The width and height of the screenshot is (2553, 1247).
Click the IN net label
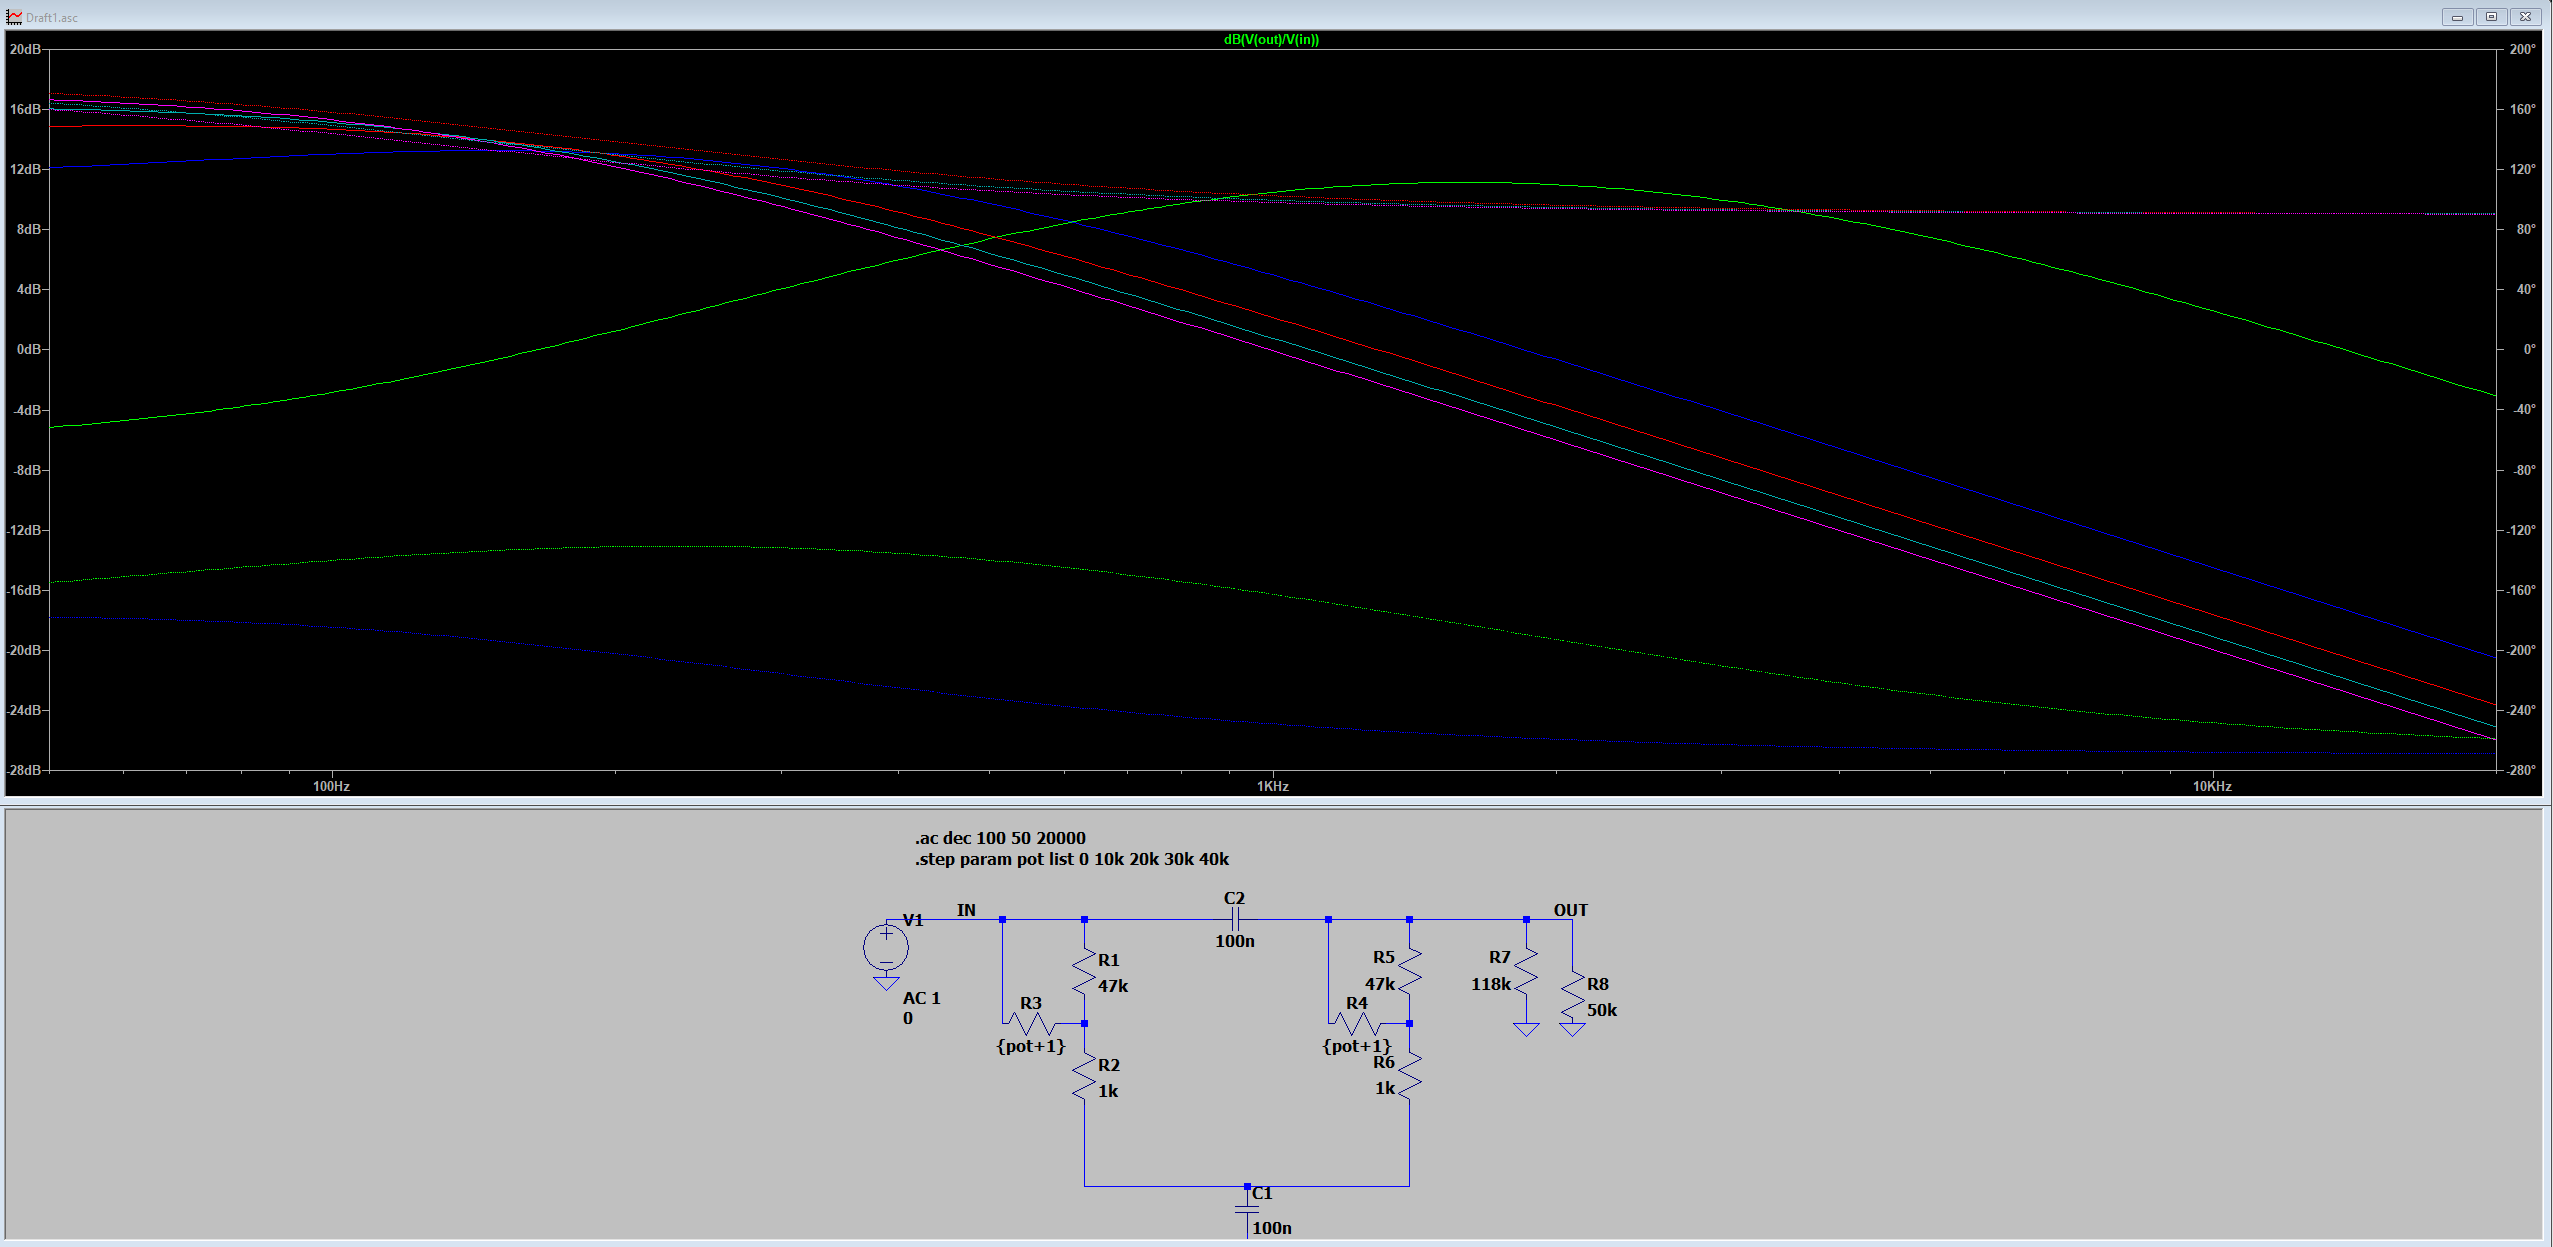(966, 910)
